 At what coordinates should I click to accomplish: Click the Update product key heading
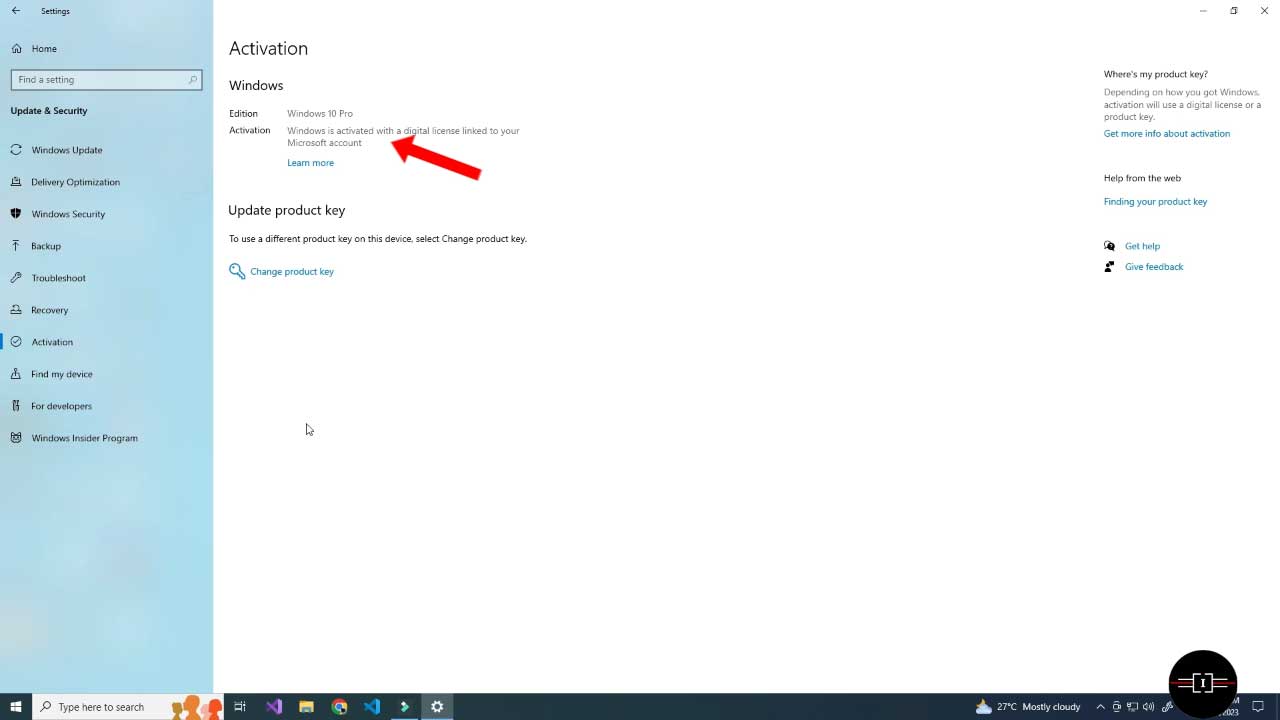pyautogui.click(x=287, y=210)
